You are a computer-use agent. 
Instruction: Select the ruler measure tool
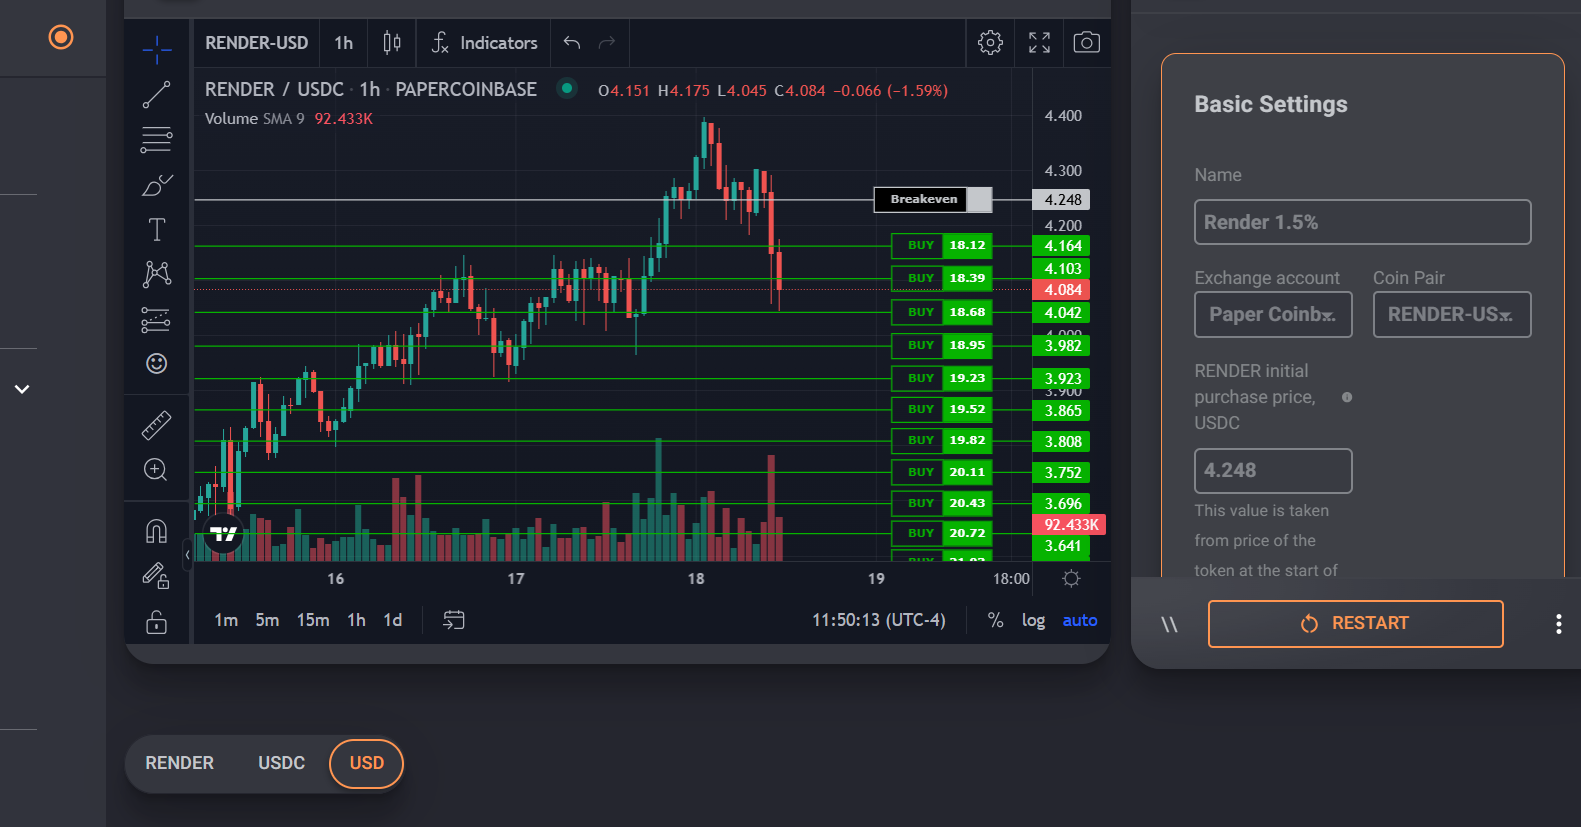click(157, 426)
